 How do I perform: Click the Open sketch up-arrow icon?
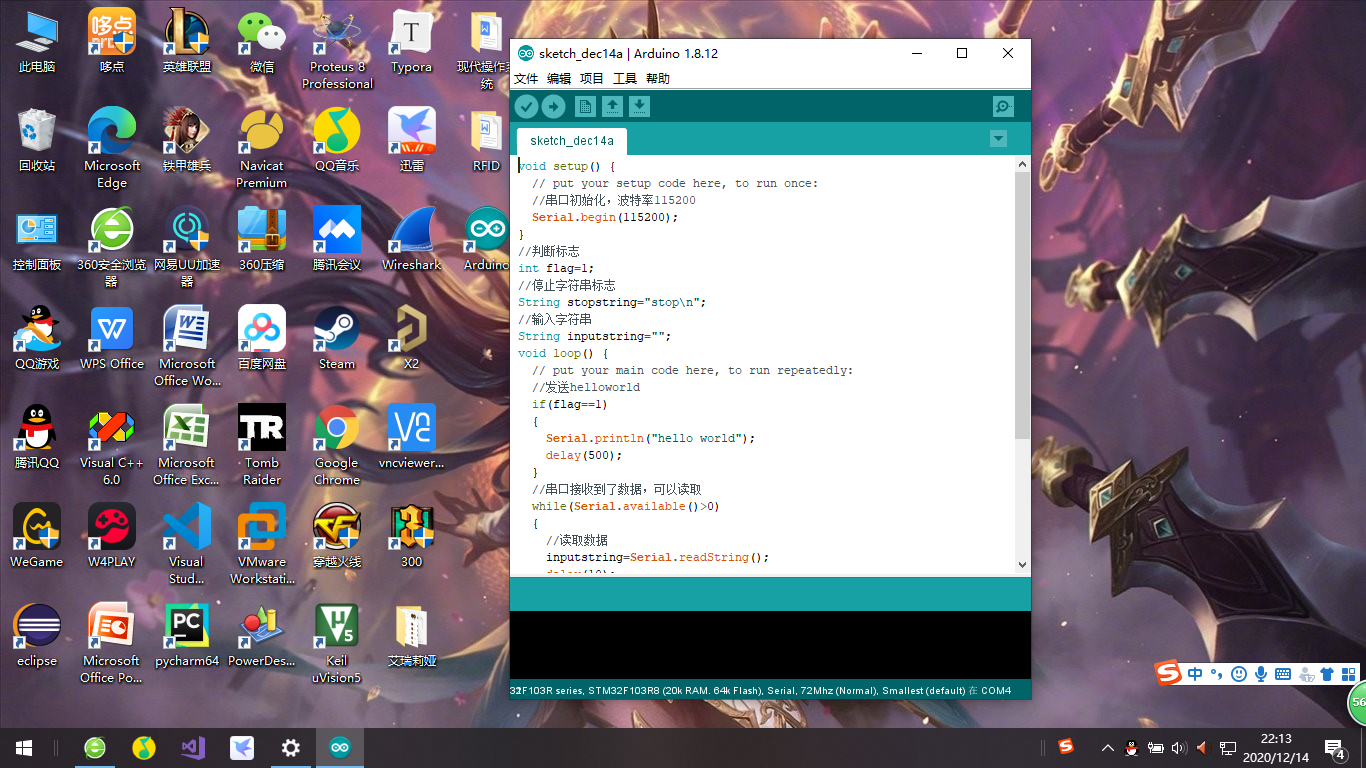[x=612, y=107]
